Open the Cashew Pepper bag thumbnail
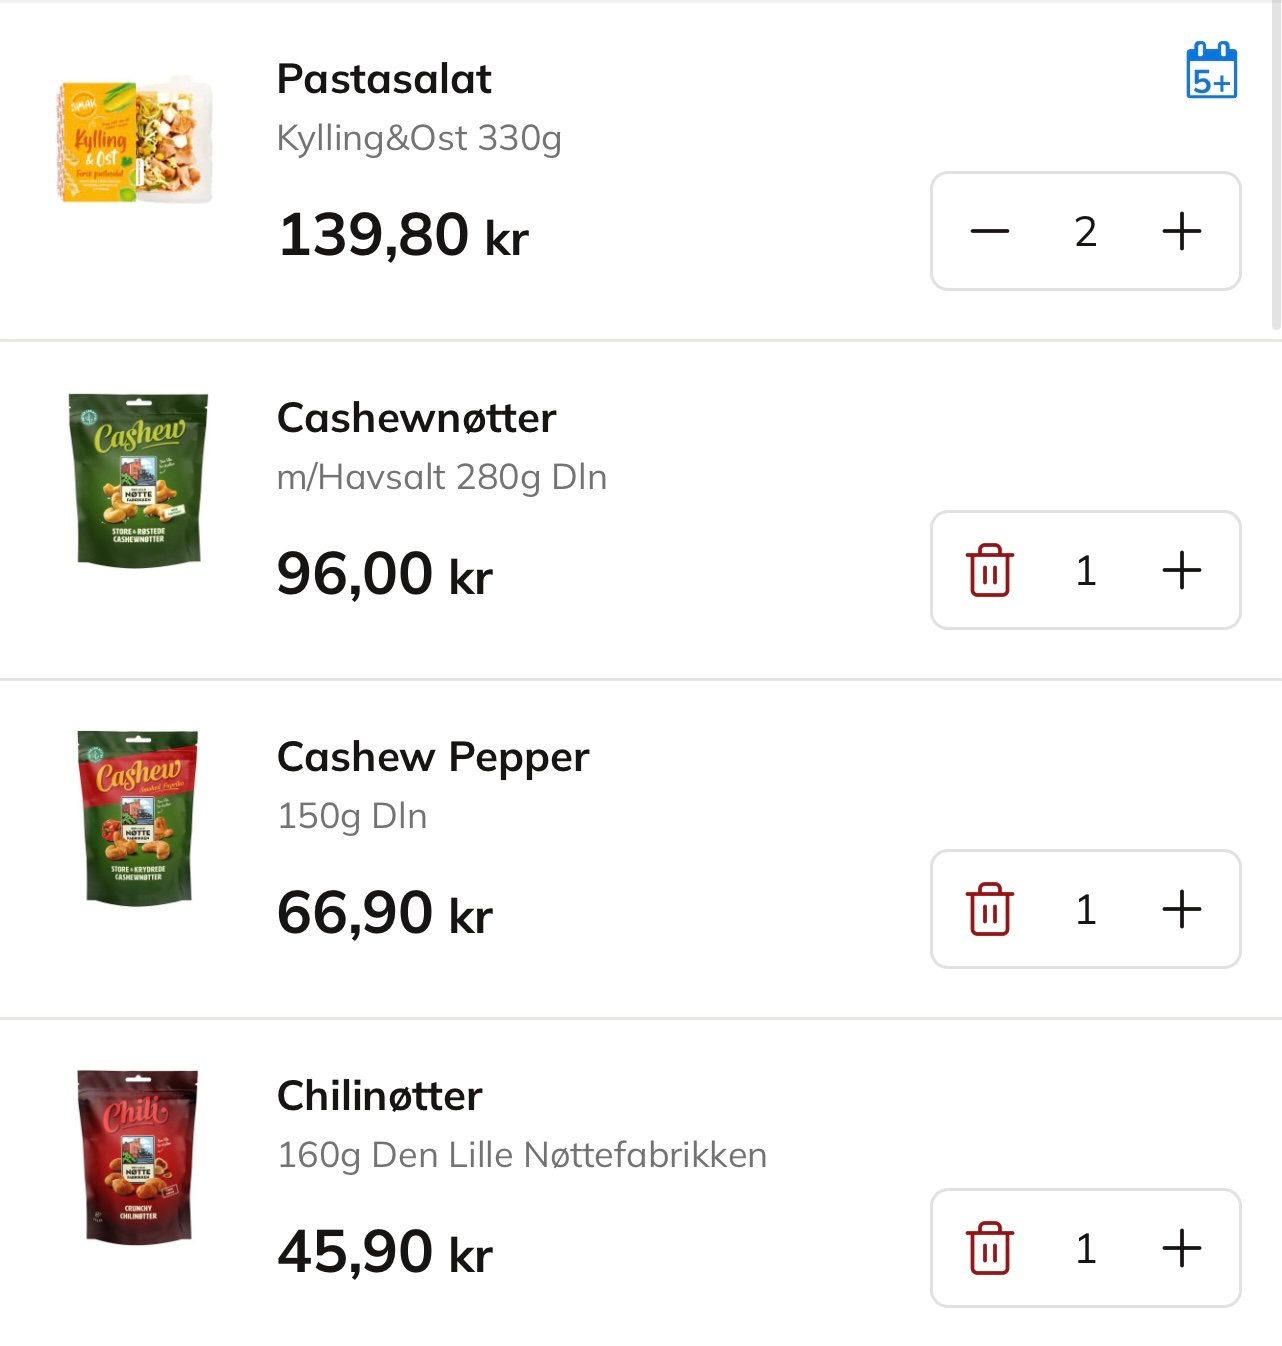This screenshot has height=1346, width=1282. [138, 818]
